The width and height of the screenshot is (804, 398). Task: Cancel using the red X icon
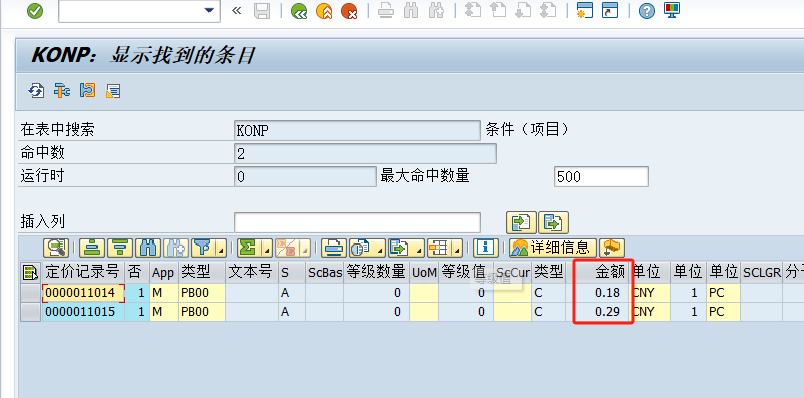[x=349, y=11]
